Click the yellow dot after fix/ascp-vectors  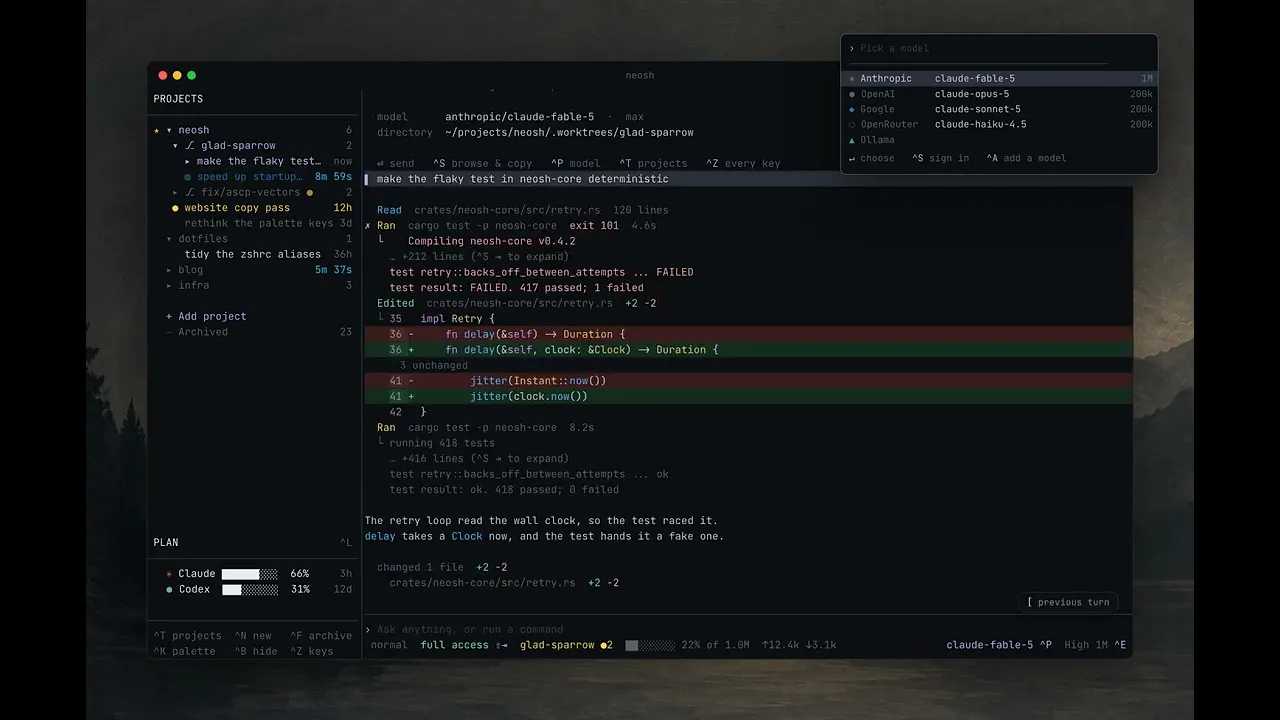click(x=310, y=192)
